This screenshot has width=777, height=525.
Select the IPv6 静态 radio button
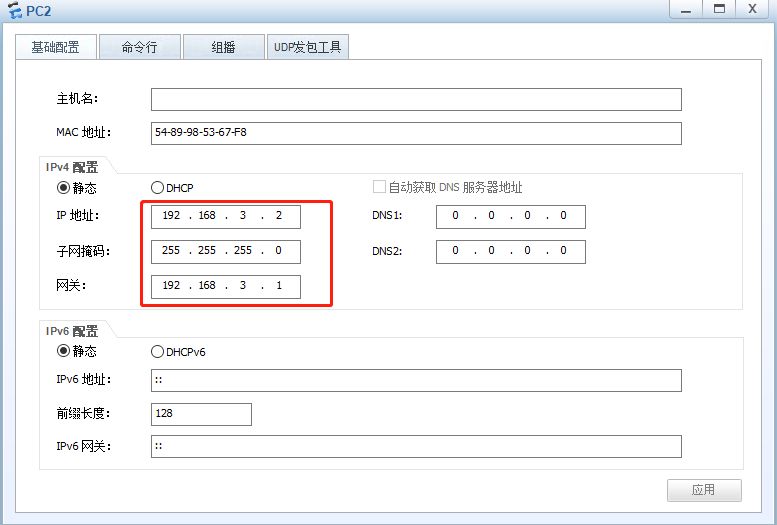[63, 351]
